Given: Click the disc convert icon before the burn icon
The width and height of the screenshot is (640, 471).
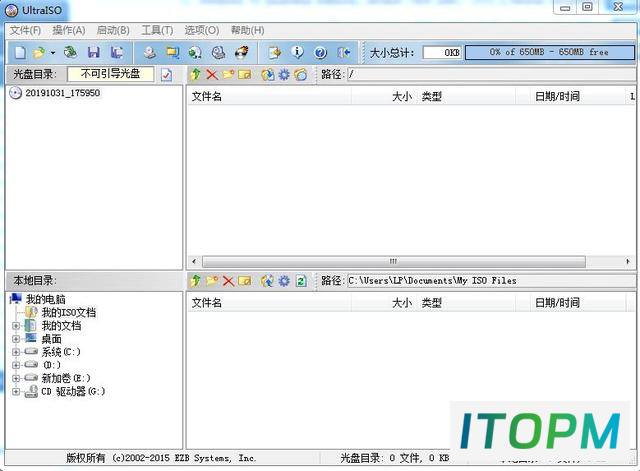Looking at the screenshot, I should coord(219,52).
